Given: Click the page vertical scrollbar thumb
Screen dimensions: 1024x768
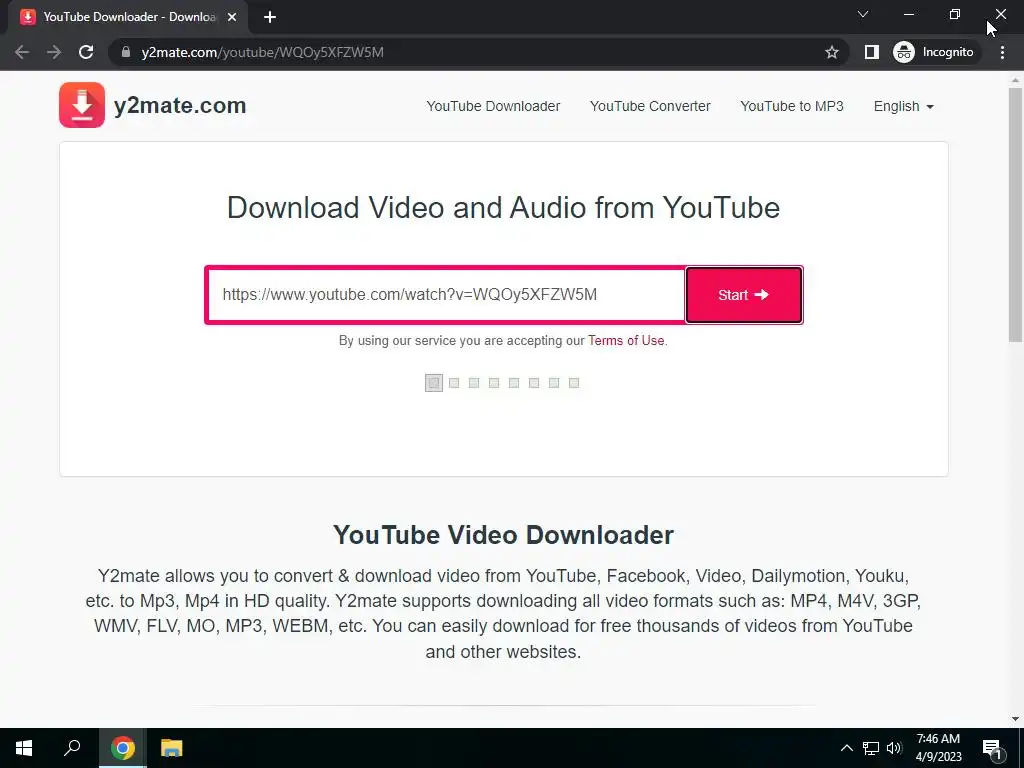Looking at the screenshot, I should [1015, 214].
